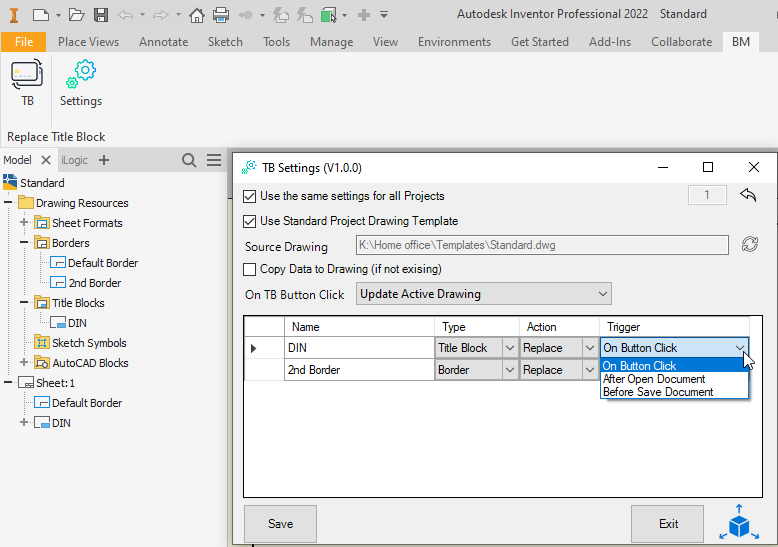This screenshot has height=547, width=778.
Task: Click the TB replace title block icon
Action: point(27,75)
